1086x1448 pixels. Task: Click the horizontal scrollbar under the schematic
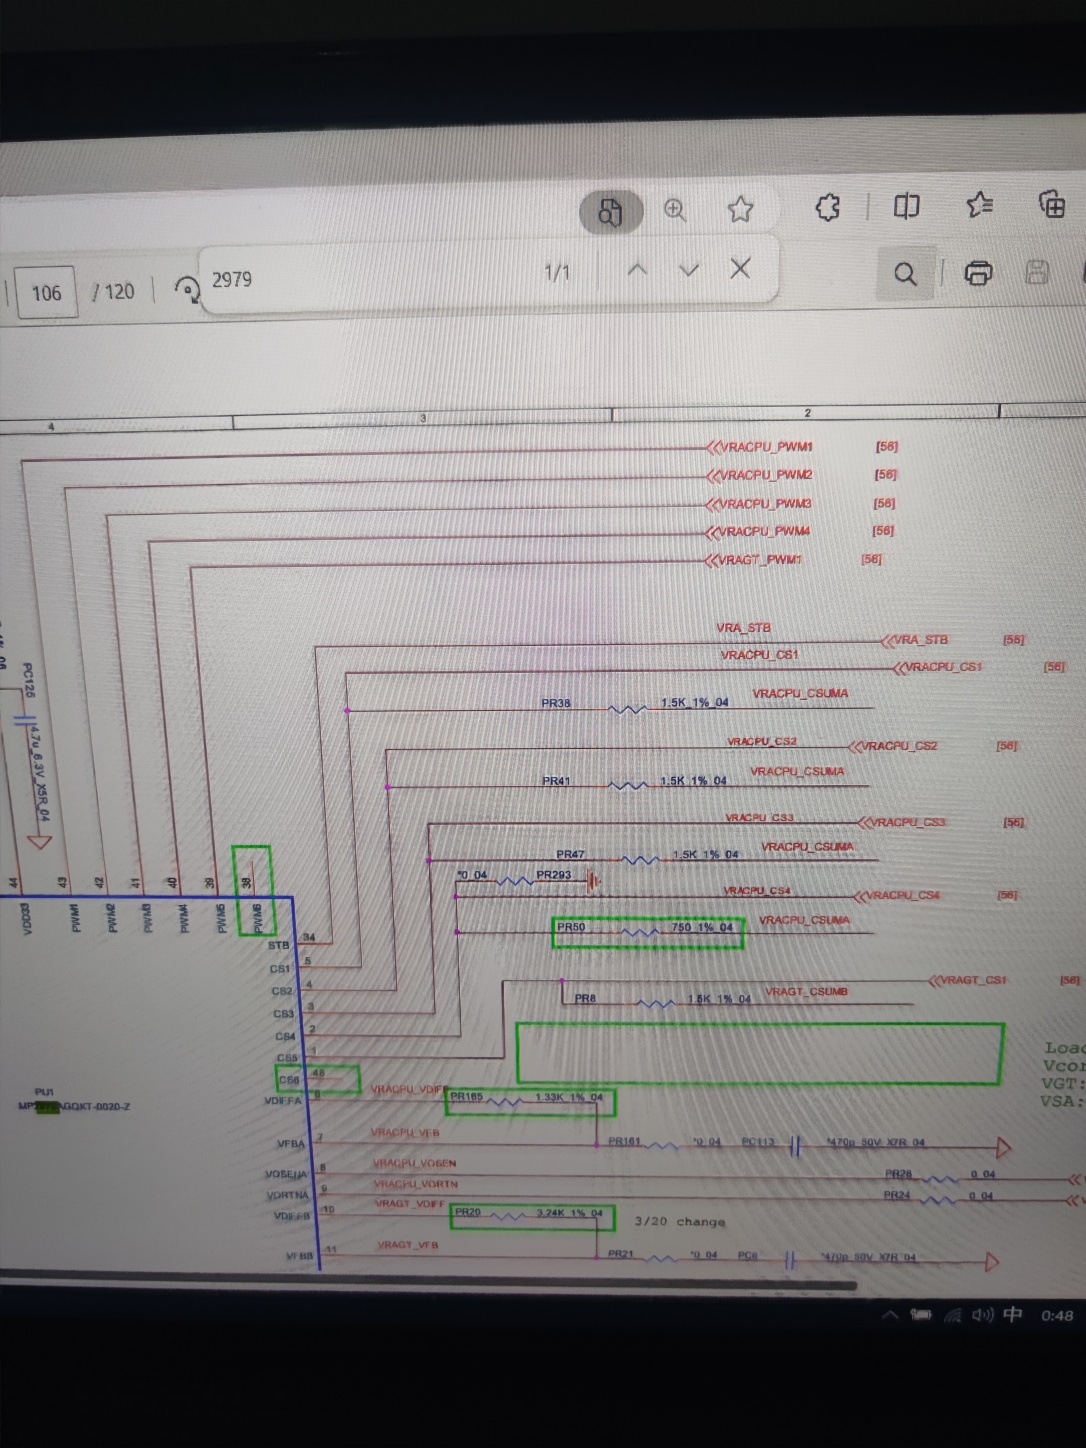pos(430,1283)
